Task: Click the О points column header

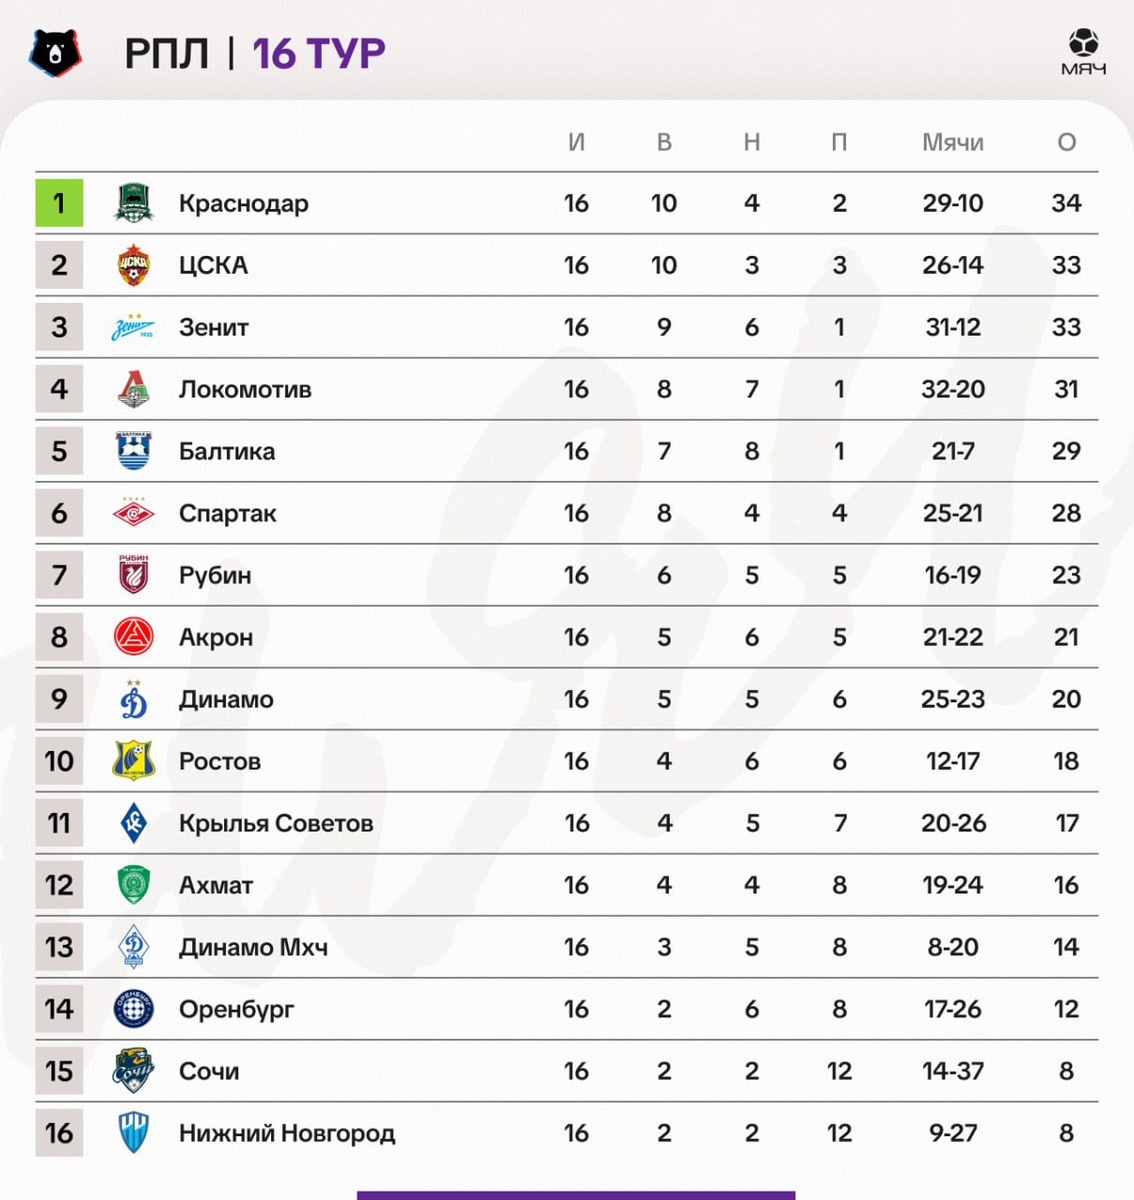Action: tap(1066, 142)
